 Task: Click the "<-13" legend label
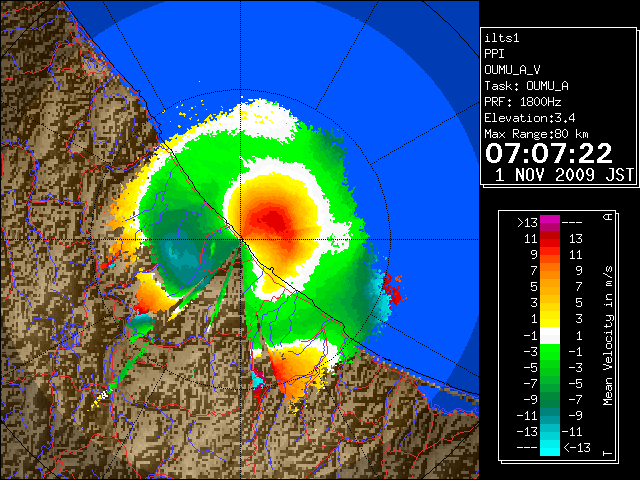pos(577,447)
